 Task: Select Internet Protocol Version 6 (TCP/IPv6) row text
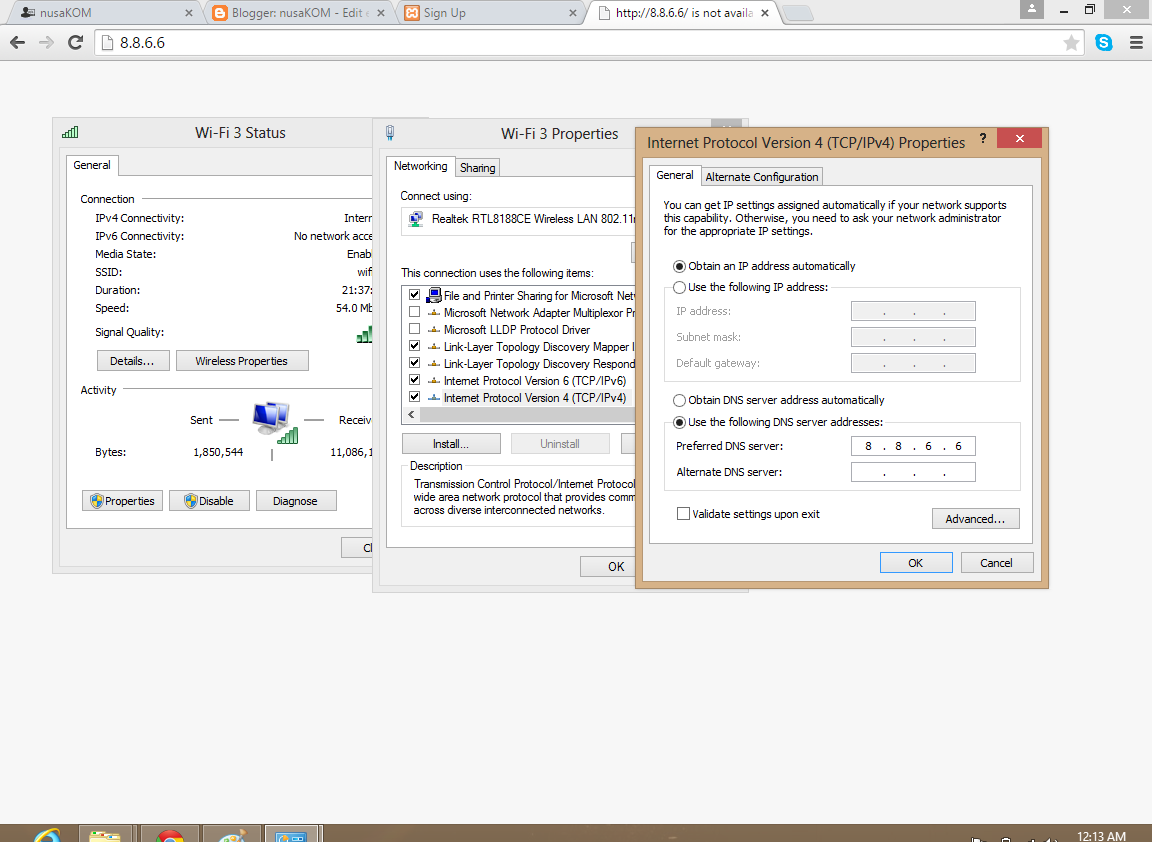click(535, 381)
